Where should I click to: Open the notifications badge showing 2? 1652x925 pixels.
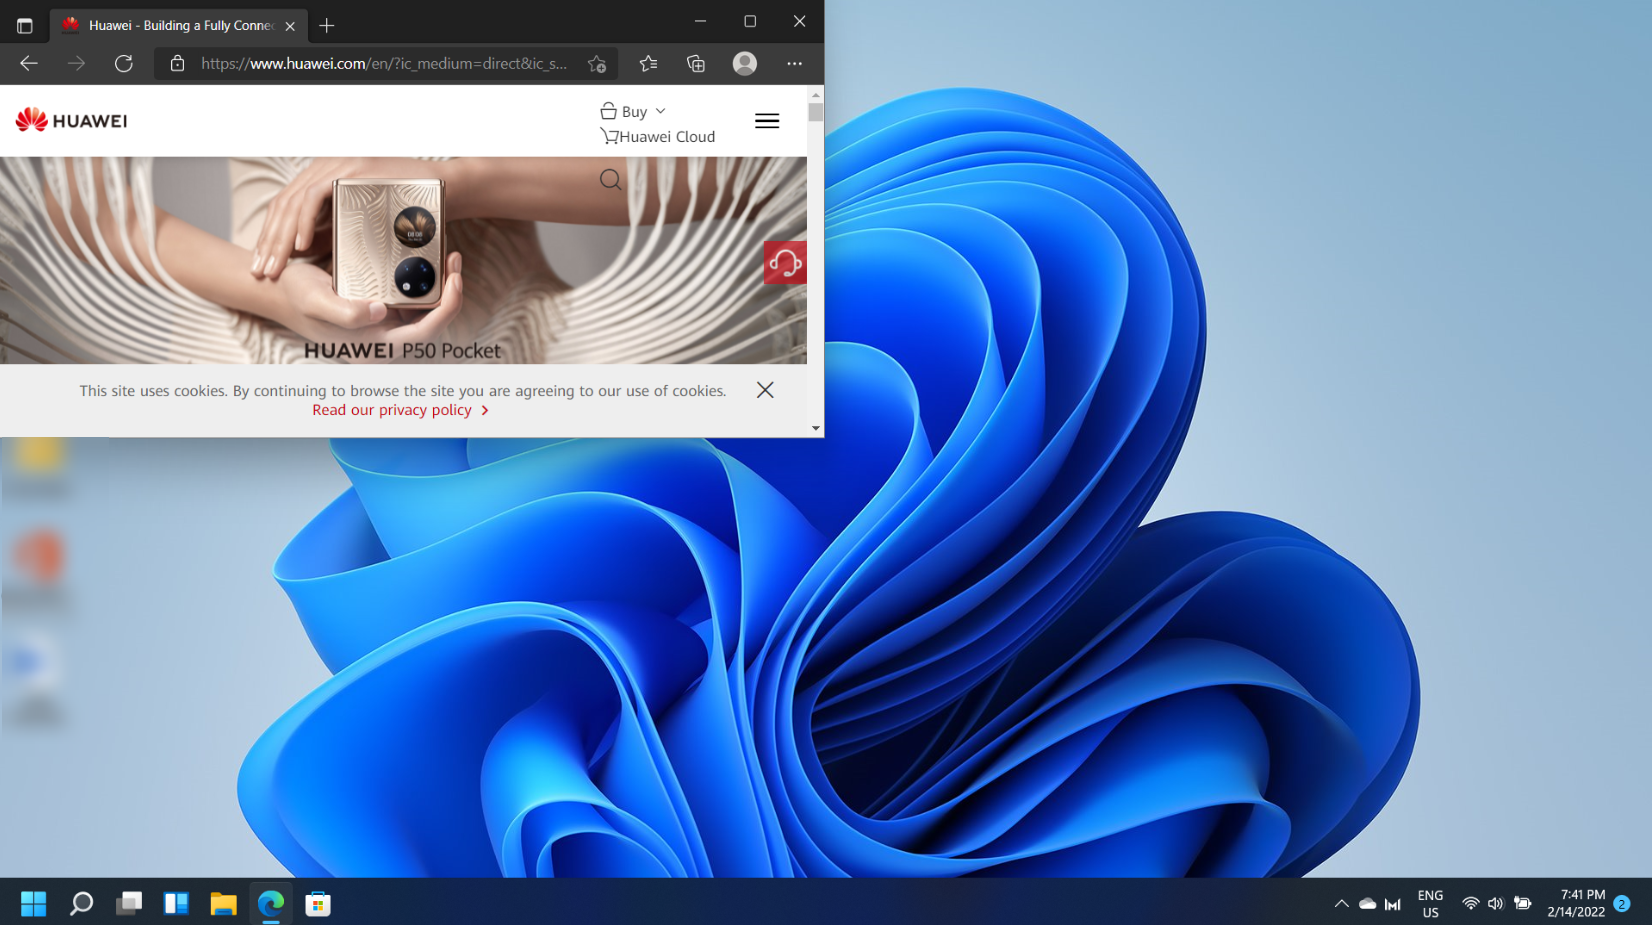pos(1622,904)
